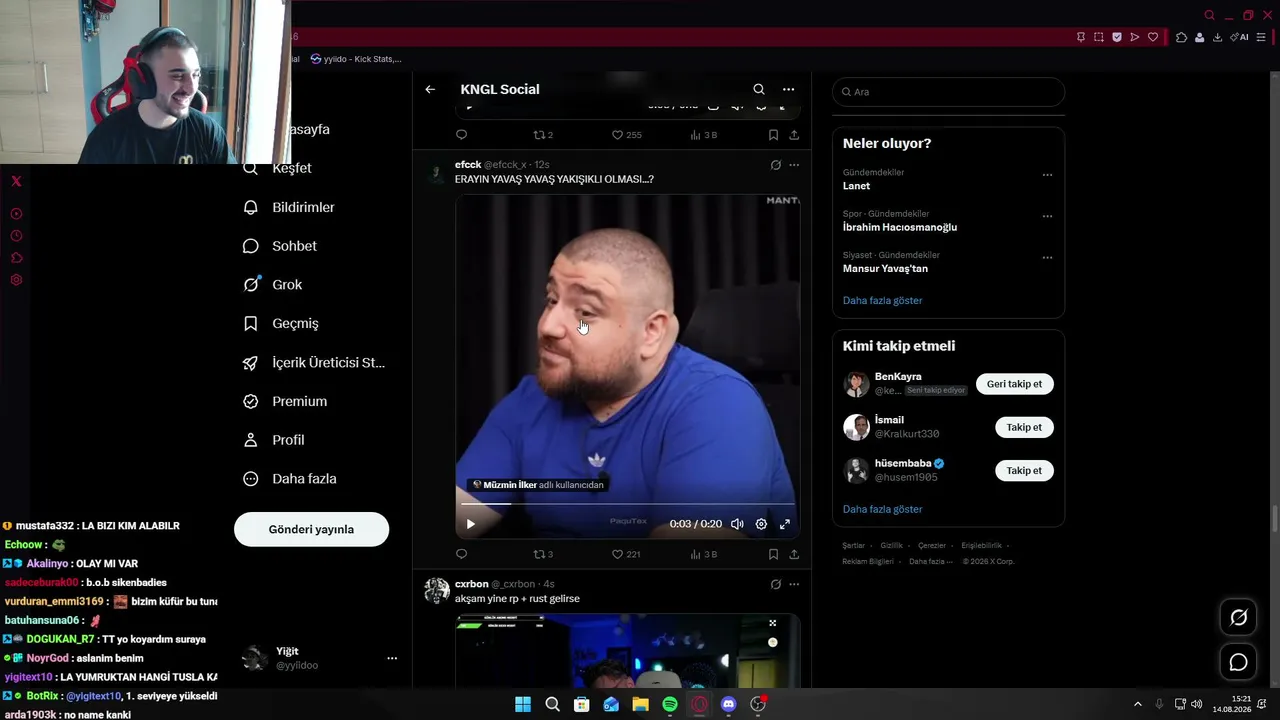Screen dimensions: 1280x720
Task: Go back using the arrow beside KNGL Social
Action: pos(430,89)
